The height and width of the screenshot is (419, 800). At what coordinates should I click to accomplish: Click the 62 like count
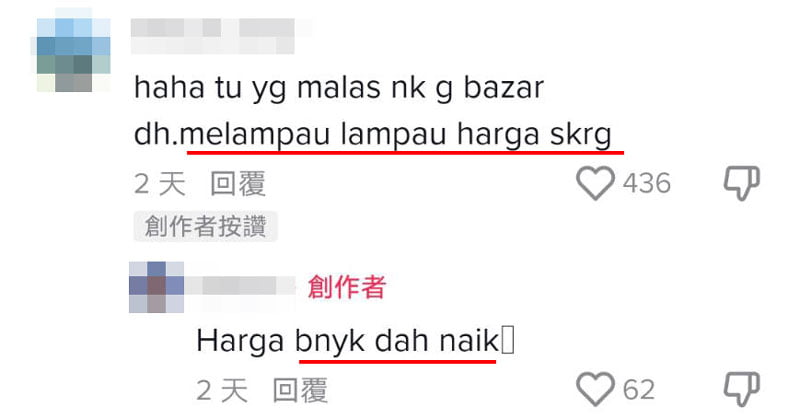(x=638, y=390)
